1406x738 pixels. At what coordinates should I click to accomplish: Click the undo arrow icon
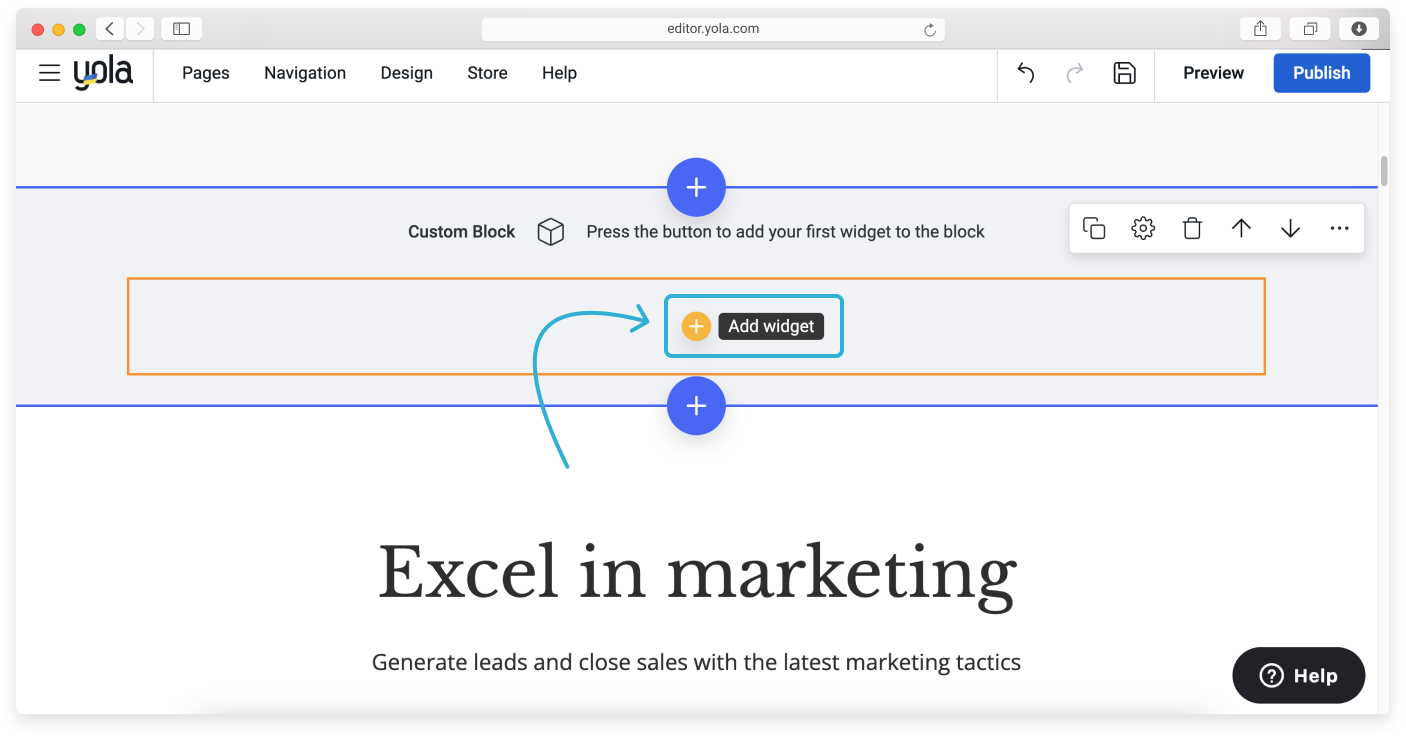click(1025, 73)
